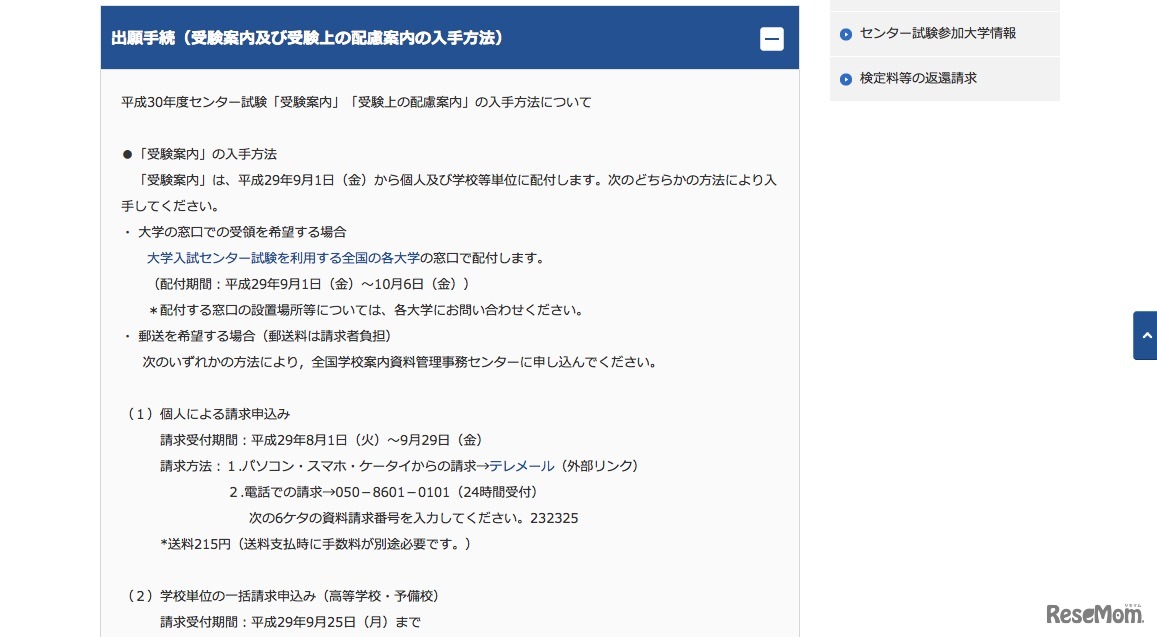The width and height of the screenshot is (1157, 637).
Task: Click the 請求受付期間 line under 個人による請求申込み
Action: [x=319, y=439]
